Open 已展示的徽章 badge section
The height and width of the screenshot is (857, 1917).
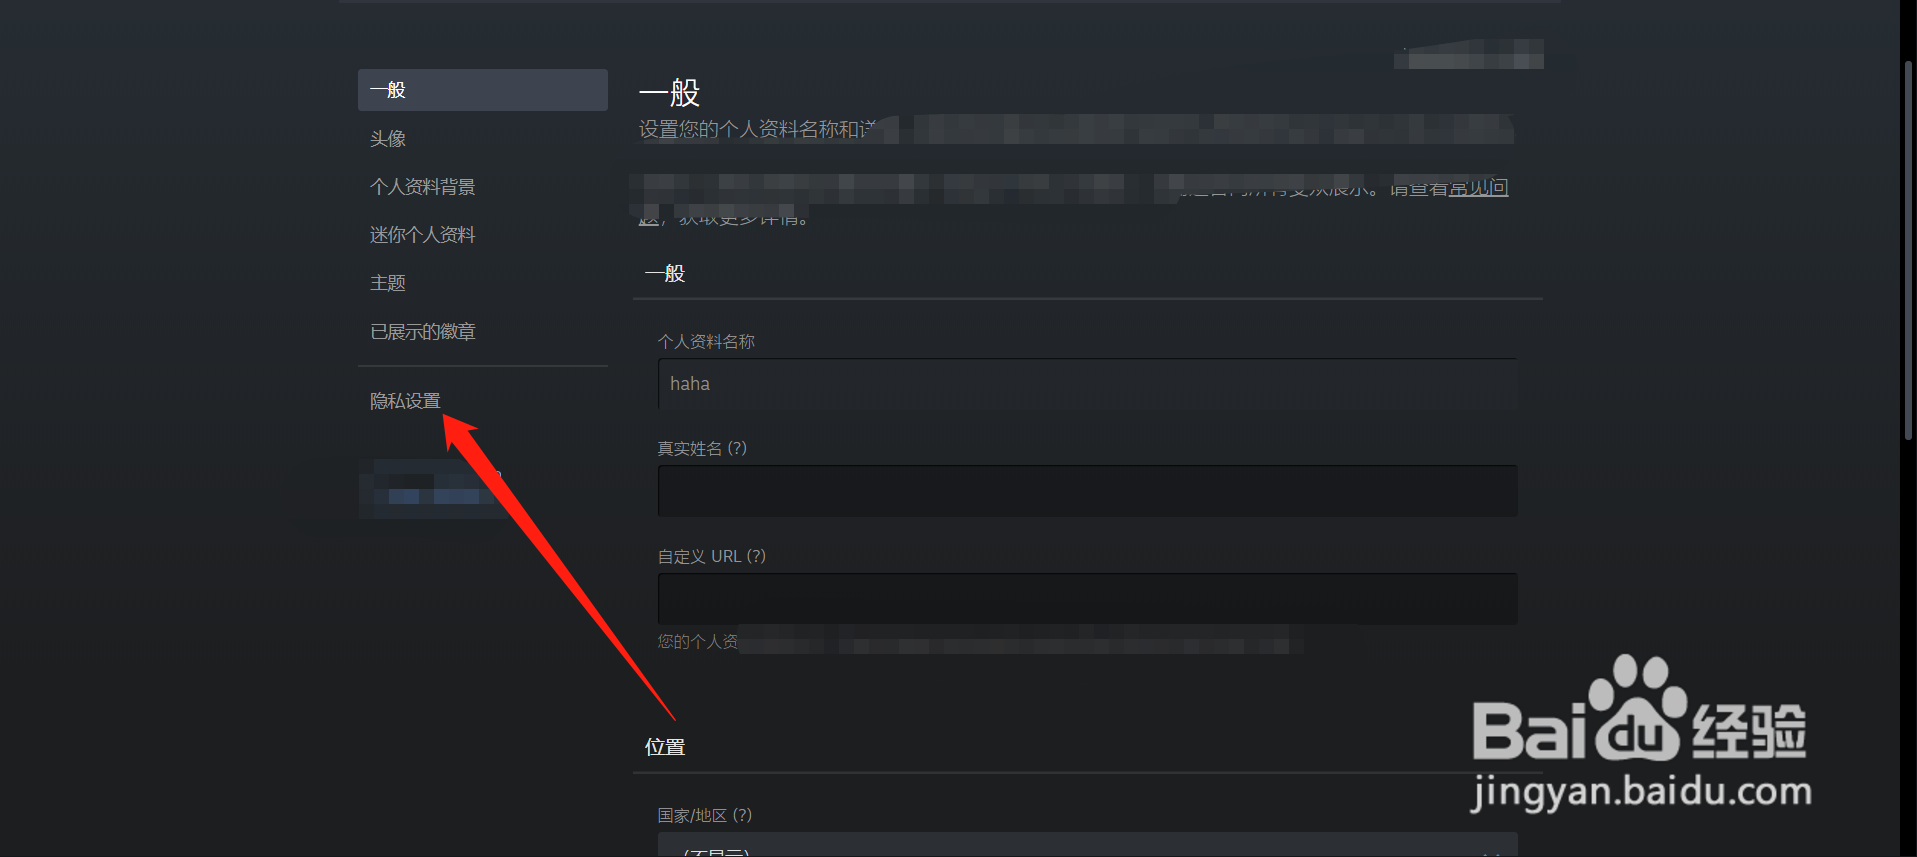[x=422, y=331]
